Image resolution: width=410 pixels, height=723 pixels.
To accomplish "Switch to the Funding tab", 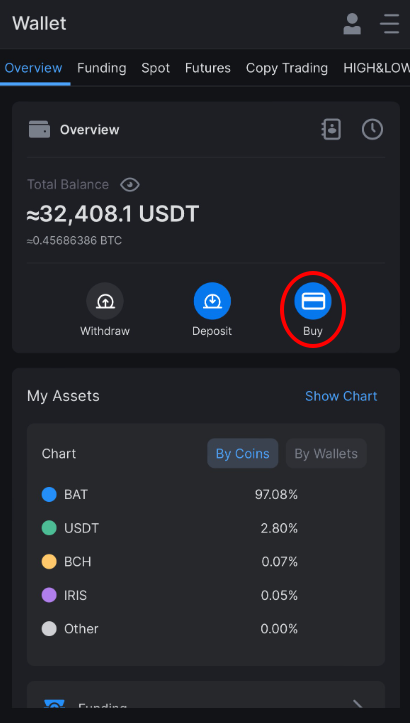I will 101,68.
